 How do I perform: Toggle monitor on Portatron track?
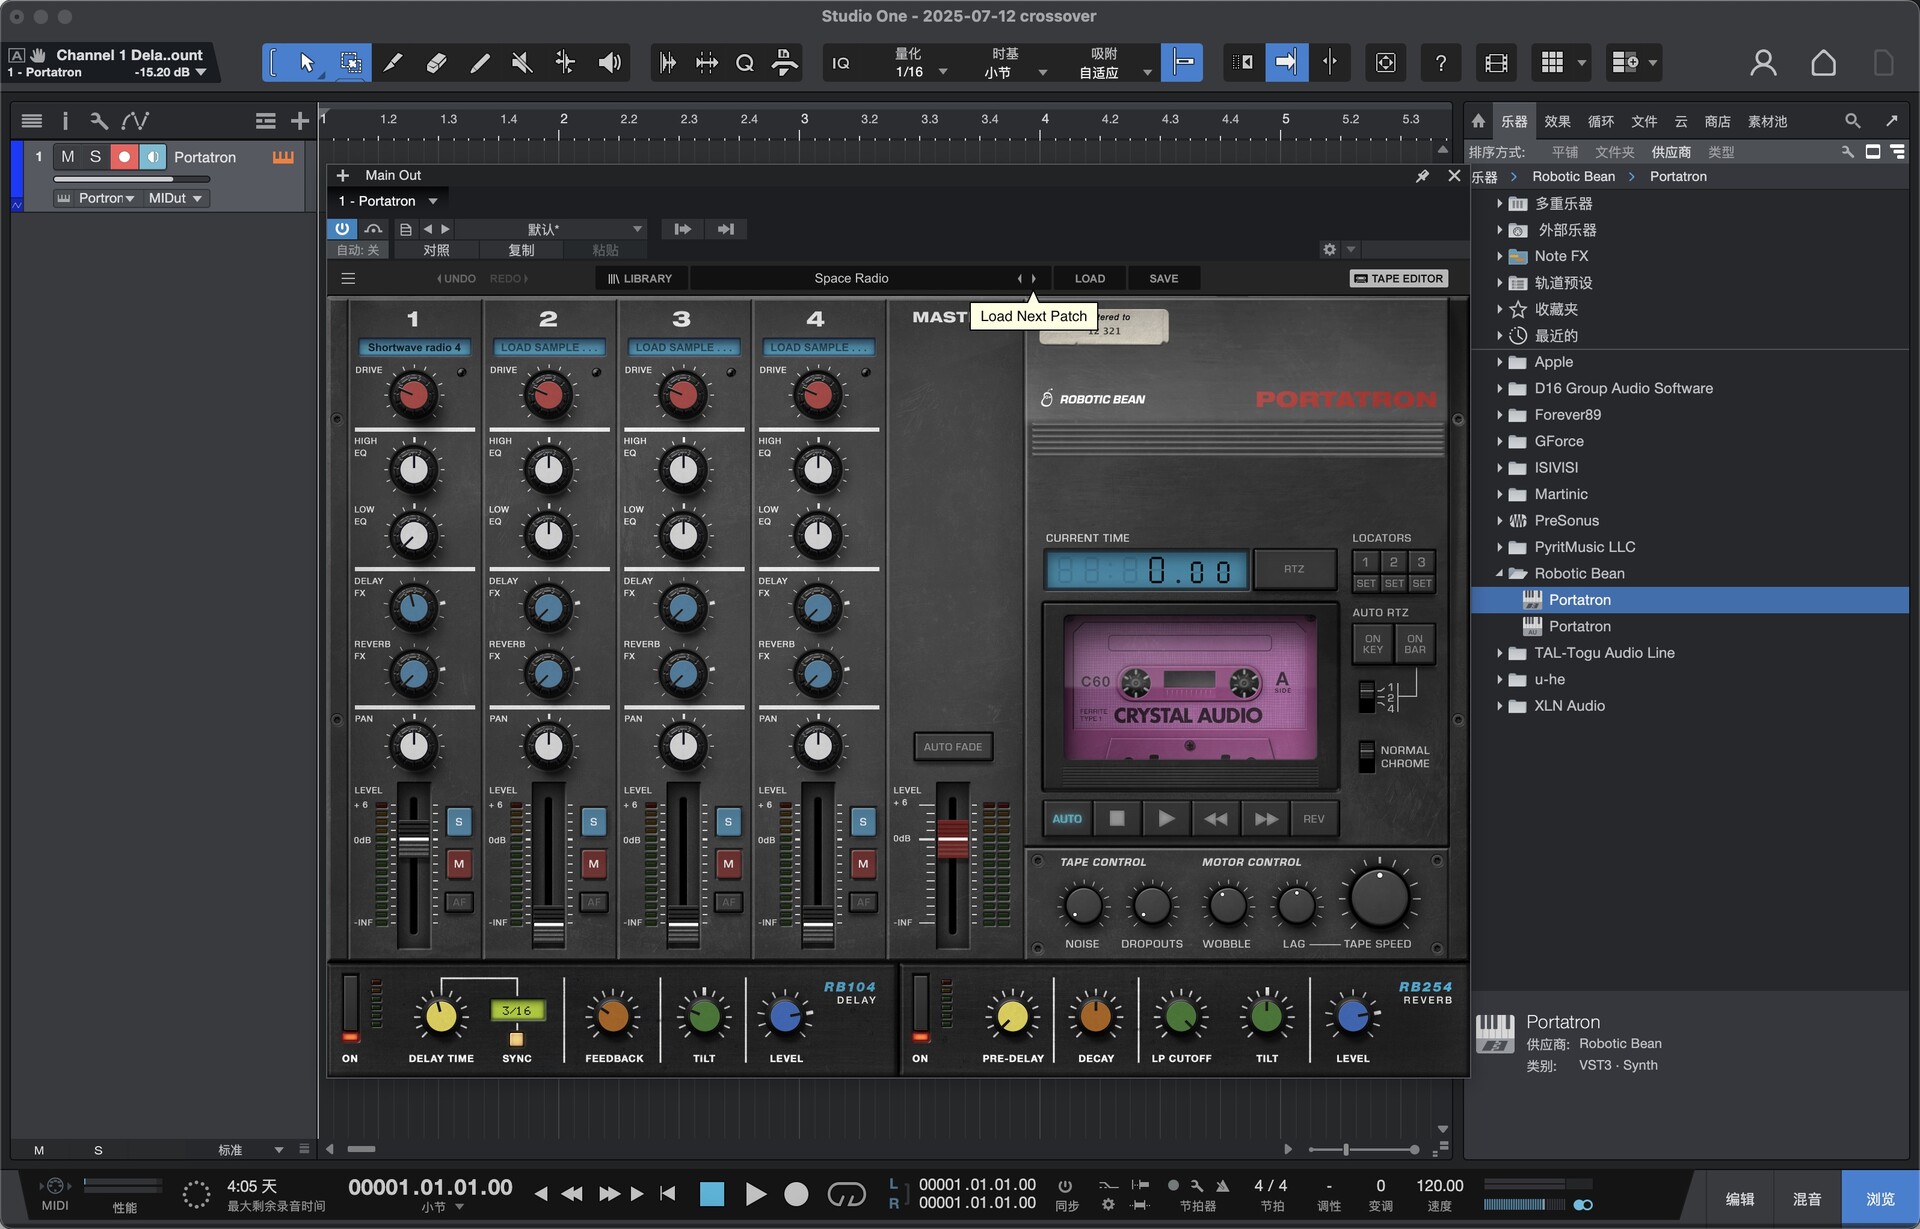153,157
